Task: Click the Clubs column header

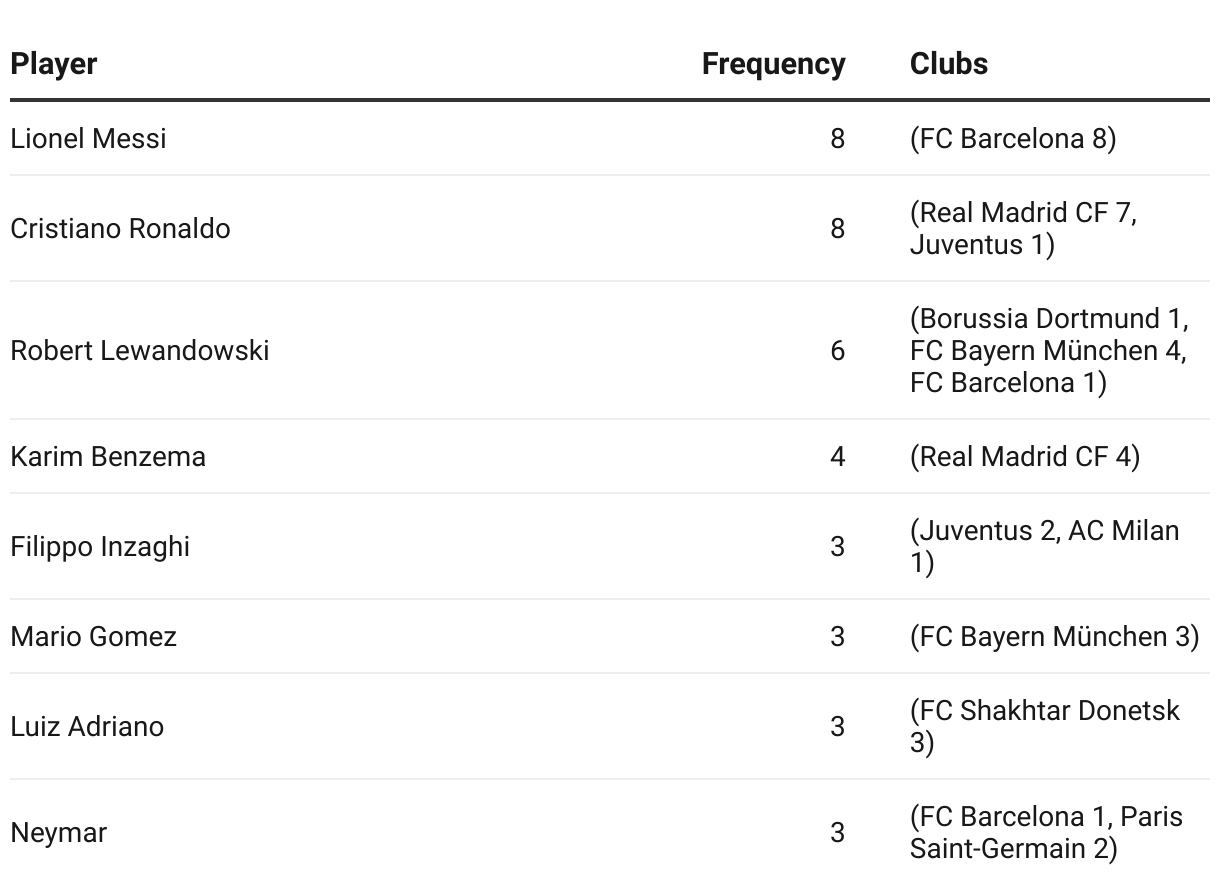Action: (x=949, y=64)
